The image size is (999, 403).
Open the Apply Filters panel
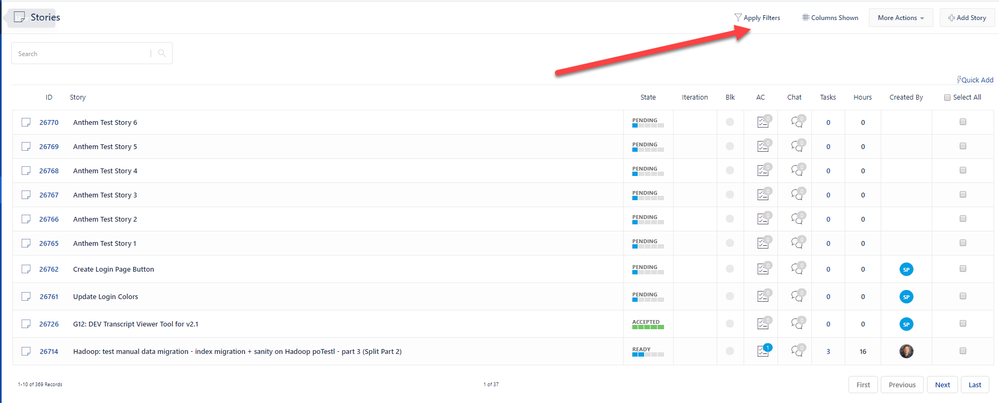pos(757,18)
